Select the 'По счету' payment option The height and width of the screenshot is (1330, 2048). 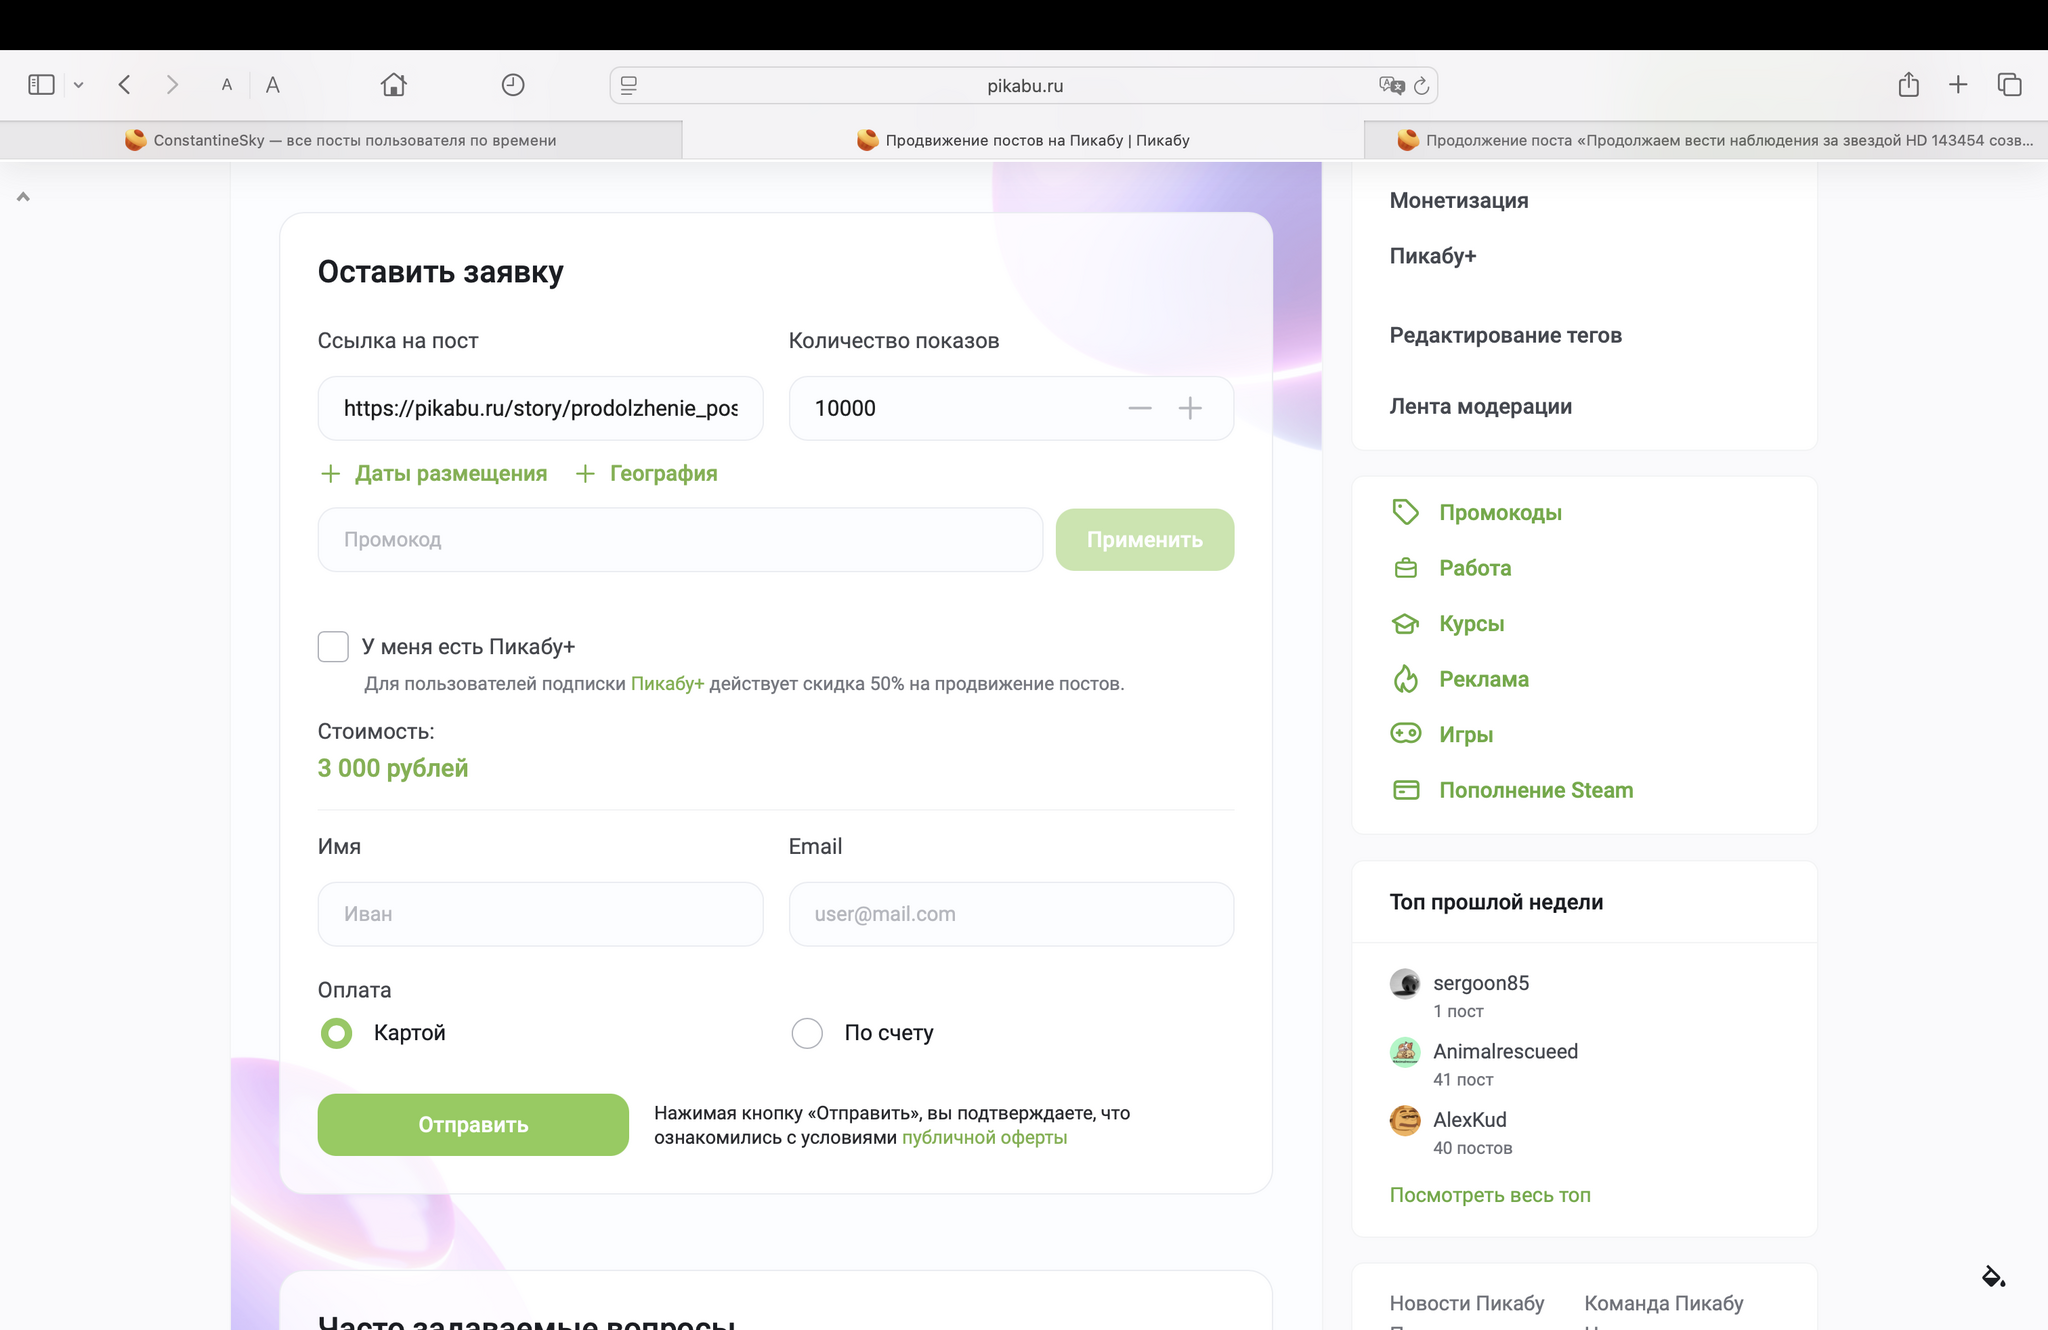(x=807, y=1033)
